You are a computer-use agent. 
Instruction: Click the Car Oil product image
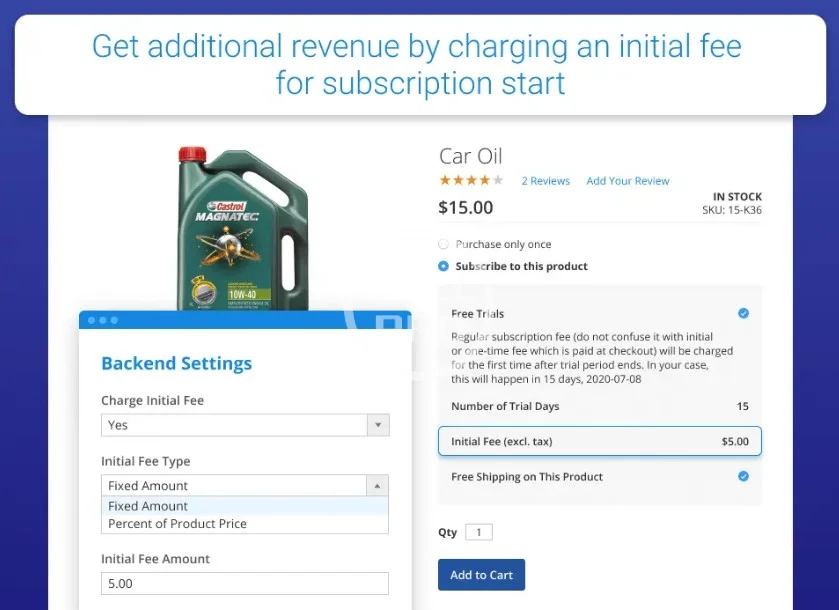pos(241,226)
